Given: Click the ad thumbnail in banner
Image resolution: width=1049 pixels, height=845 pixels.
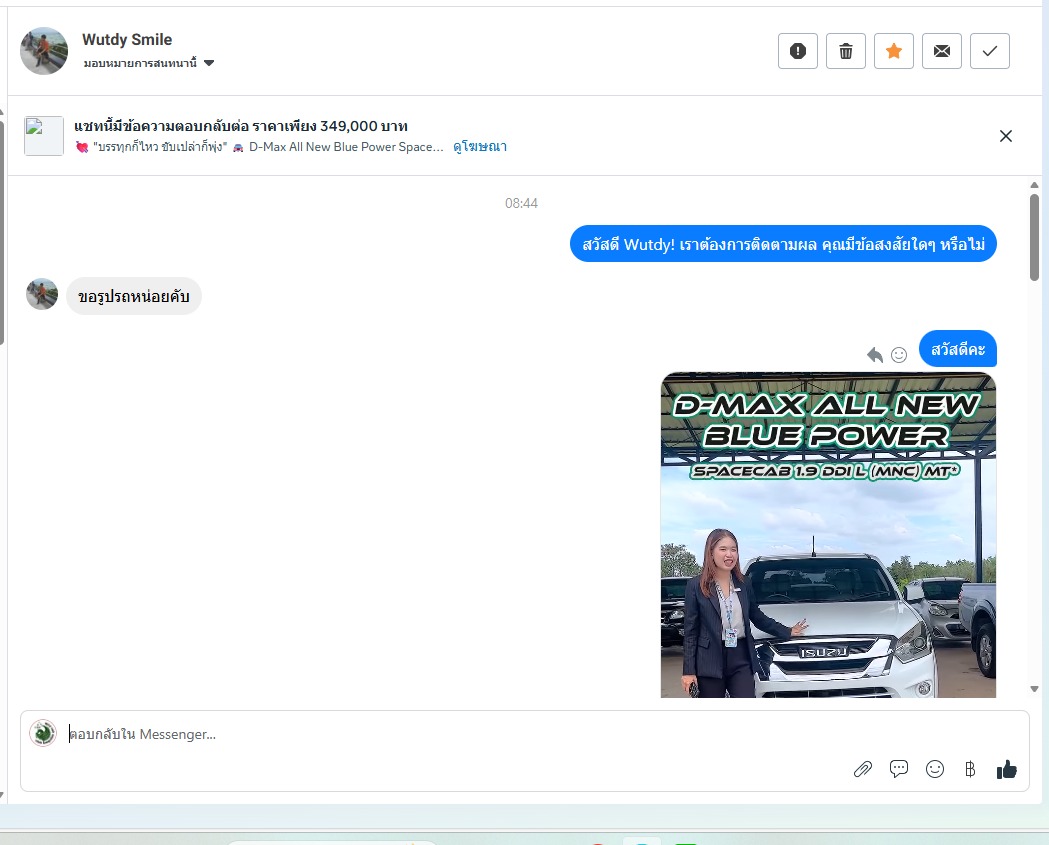Looking at the screenshot, I should pos(43,136).
